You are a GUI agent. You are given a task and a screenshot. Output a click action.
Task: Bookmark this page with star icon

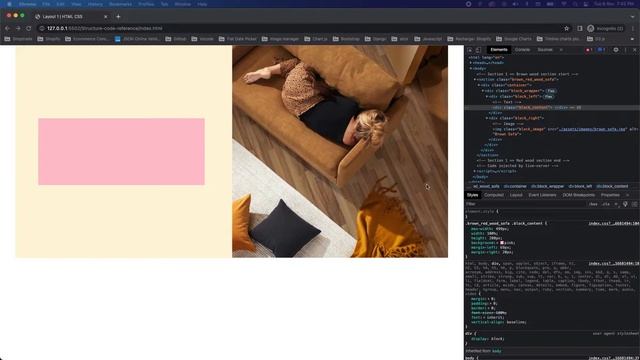[567, 28]
